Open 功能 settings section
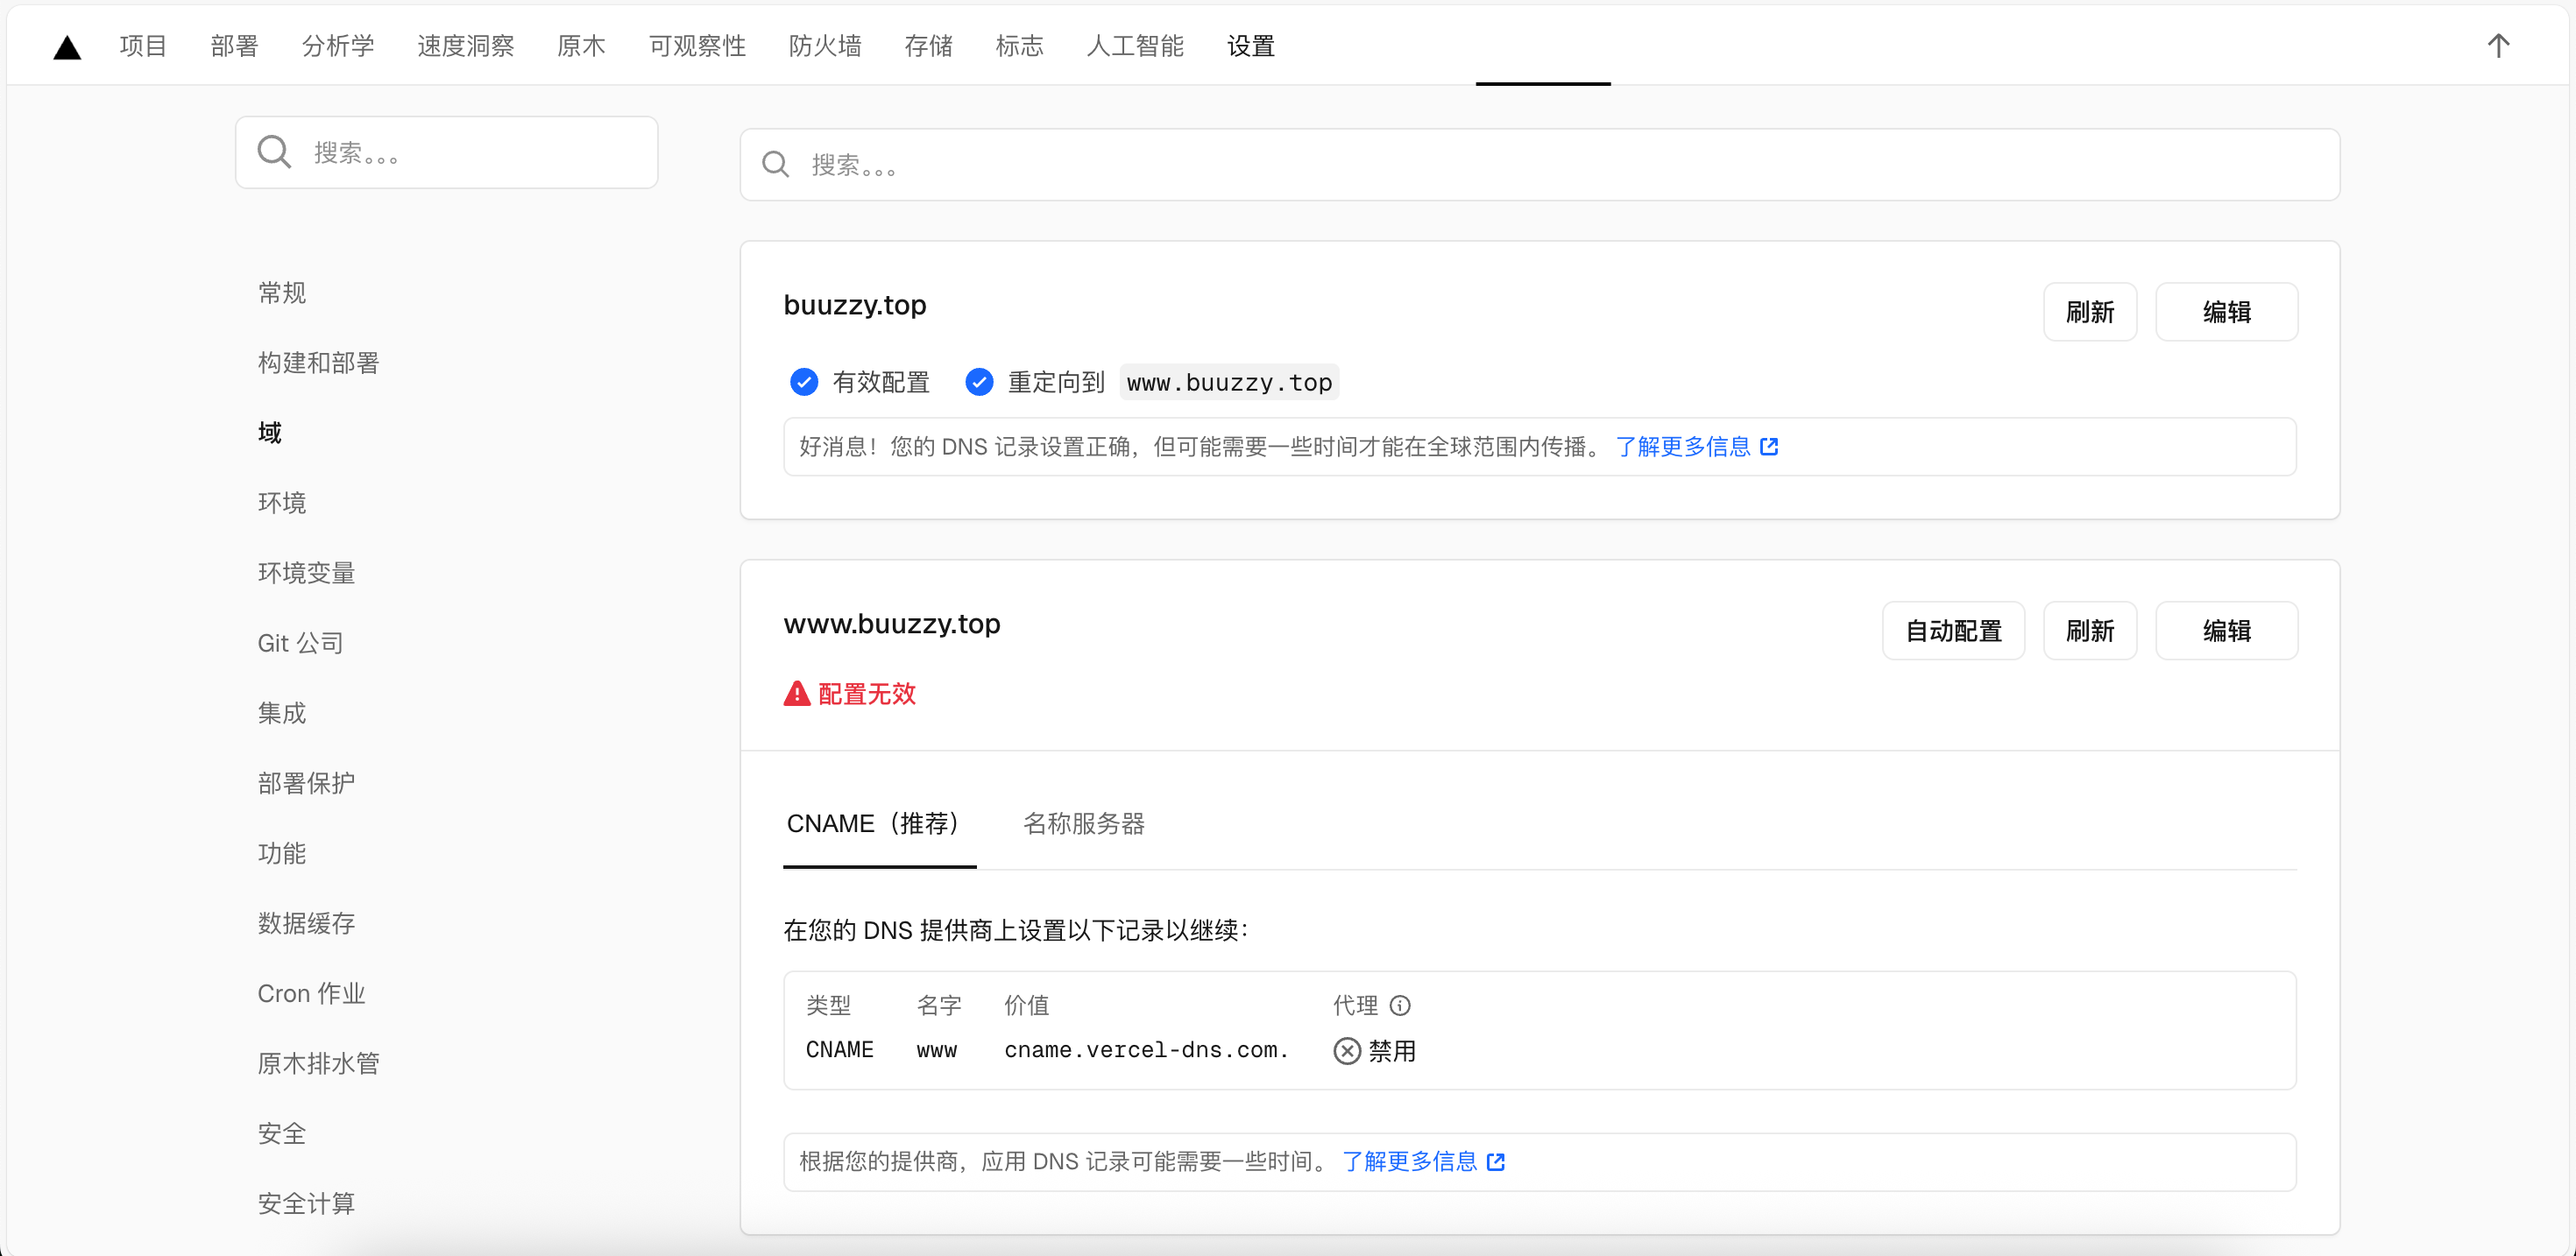This screenshot has width=2576, height=1256. click(282, 853)
